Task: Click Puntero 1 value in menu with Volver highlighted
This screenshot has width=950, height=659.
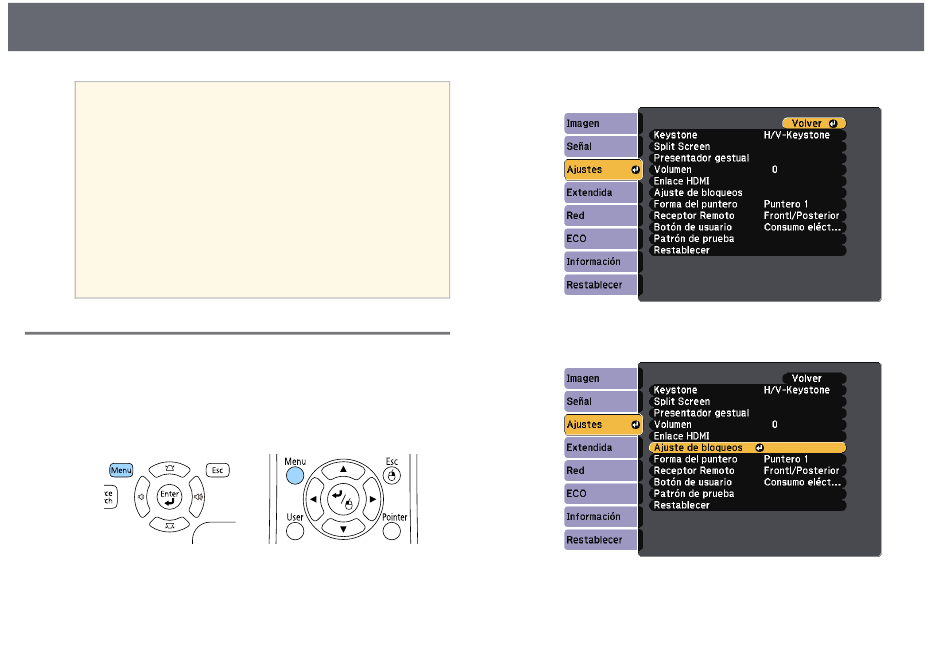Action: [x=786, y=204]
